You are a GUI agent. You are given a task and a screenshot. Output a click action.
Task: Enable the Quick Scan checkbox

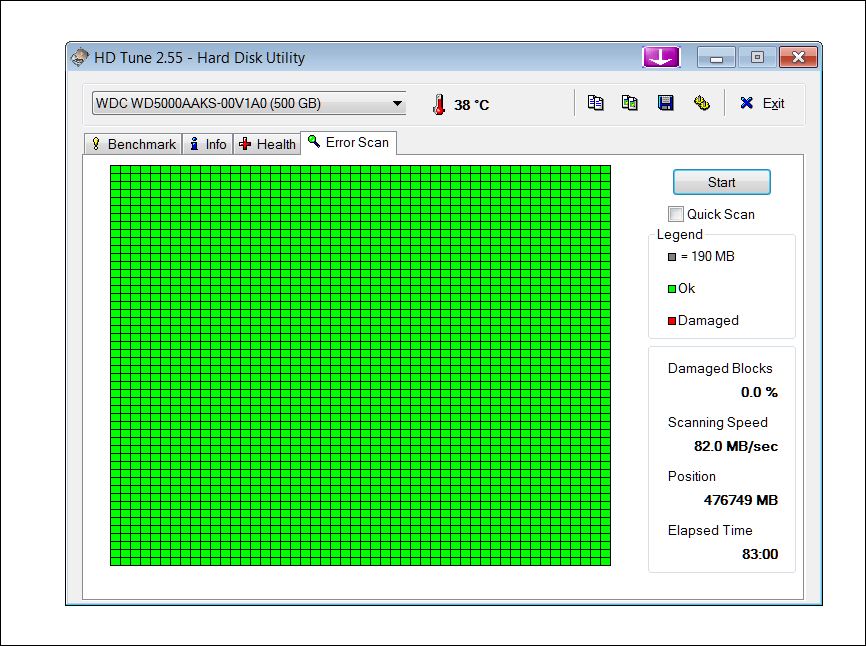tap(675, 214)
